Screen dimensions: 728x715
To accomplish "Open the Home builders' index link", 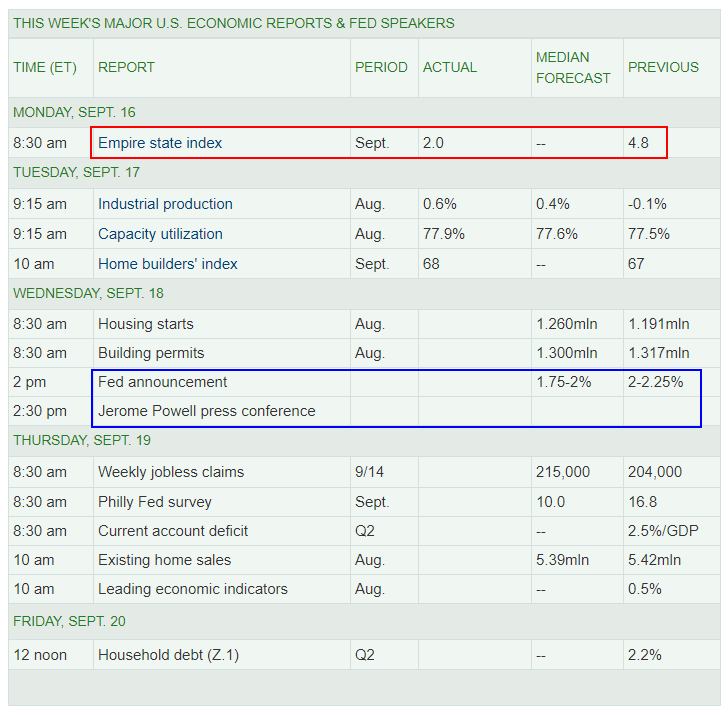I will (x=168, y=264).
